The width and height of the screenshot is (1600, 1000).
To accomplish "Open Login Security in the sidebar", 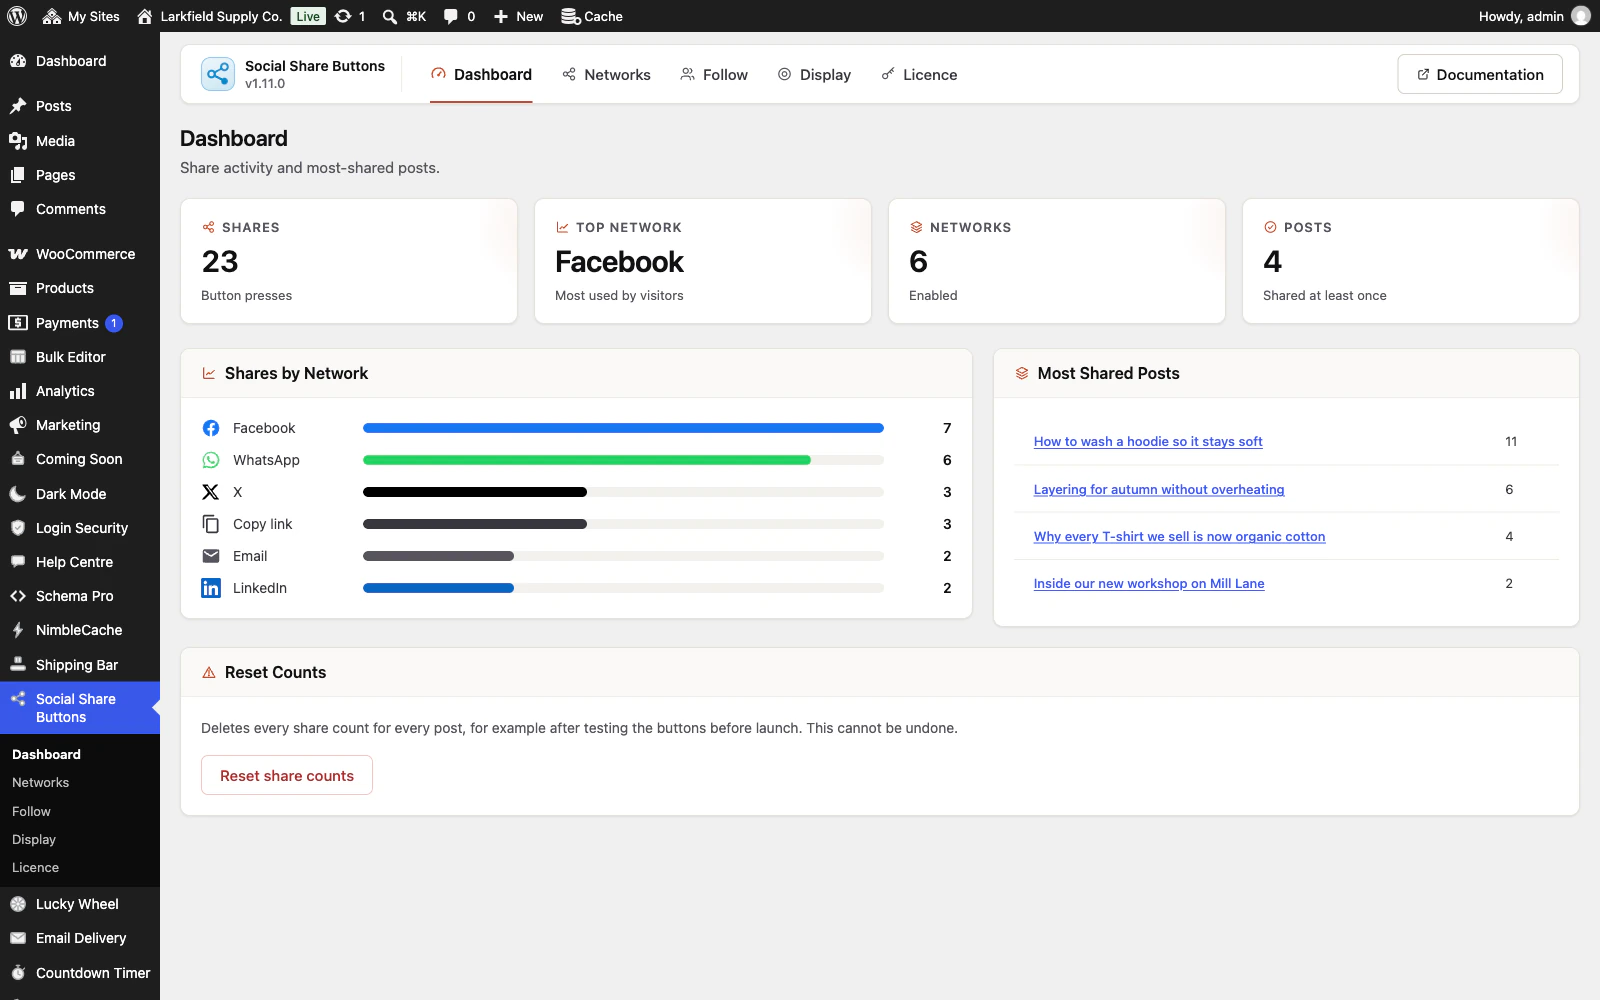I will pyautogui.click(x=80, y=528).
